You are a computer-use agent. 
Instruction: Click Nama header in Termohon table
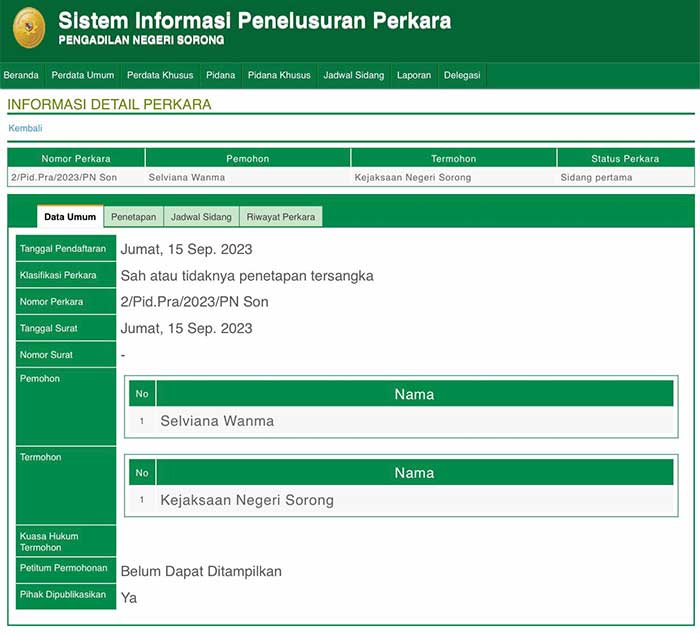tap(414, 472)
